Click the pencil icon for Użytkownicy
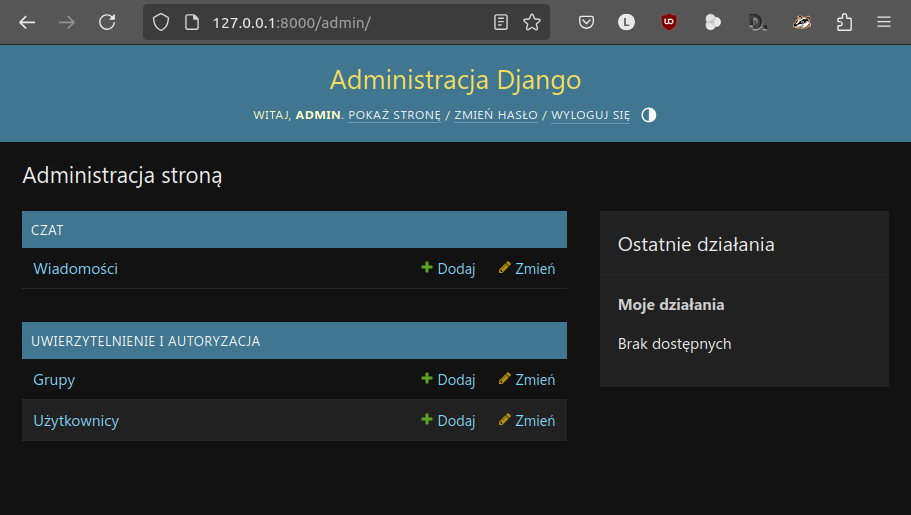This screenshot has width=911, height=515. [x=504, y=420]
